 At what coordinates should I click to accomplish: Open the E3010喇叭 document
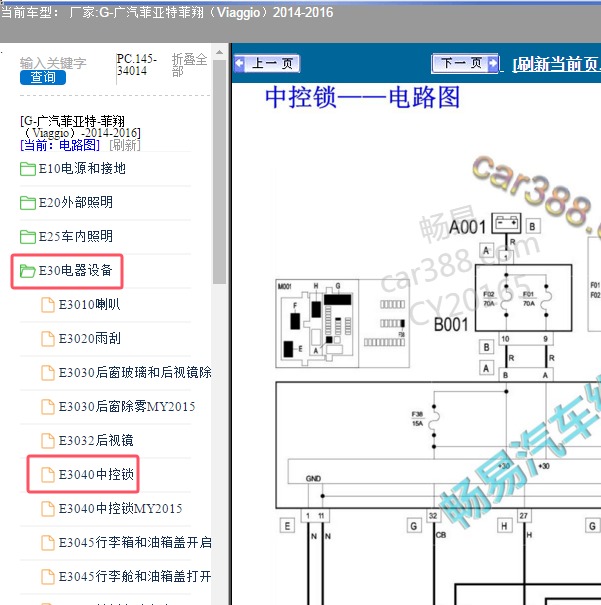tap(89, 304)
